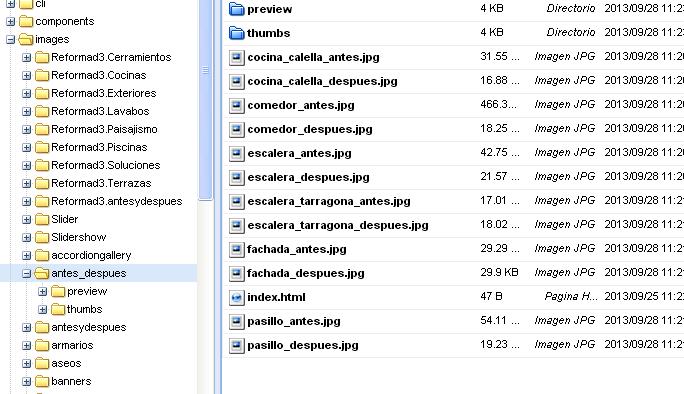Expand the Slidershow folder node

27,237
